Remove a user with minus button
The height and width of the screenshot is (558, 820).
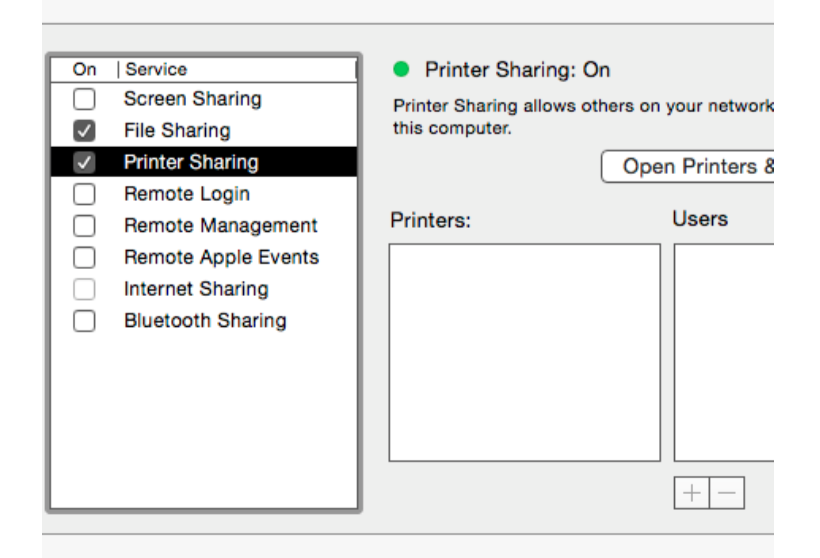tap(727, 493)
